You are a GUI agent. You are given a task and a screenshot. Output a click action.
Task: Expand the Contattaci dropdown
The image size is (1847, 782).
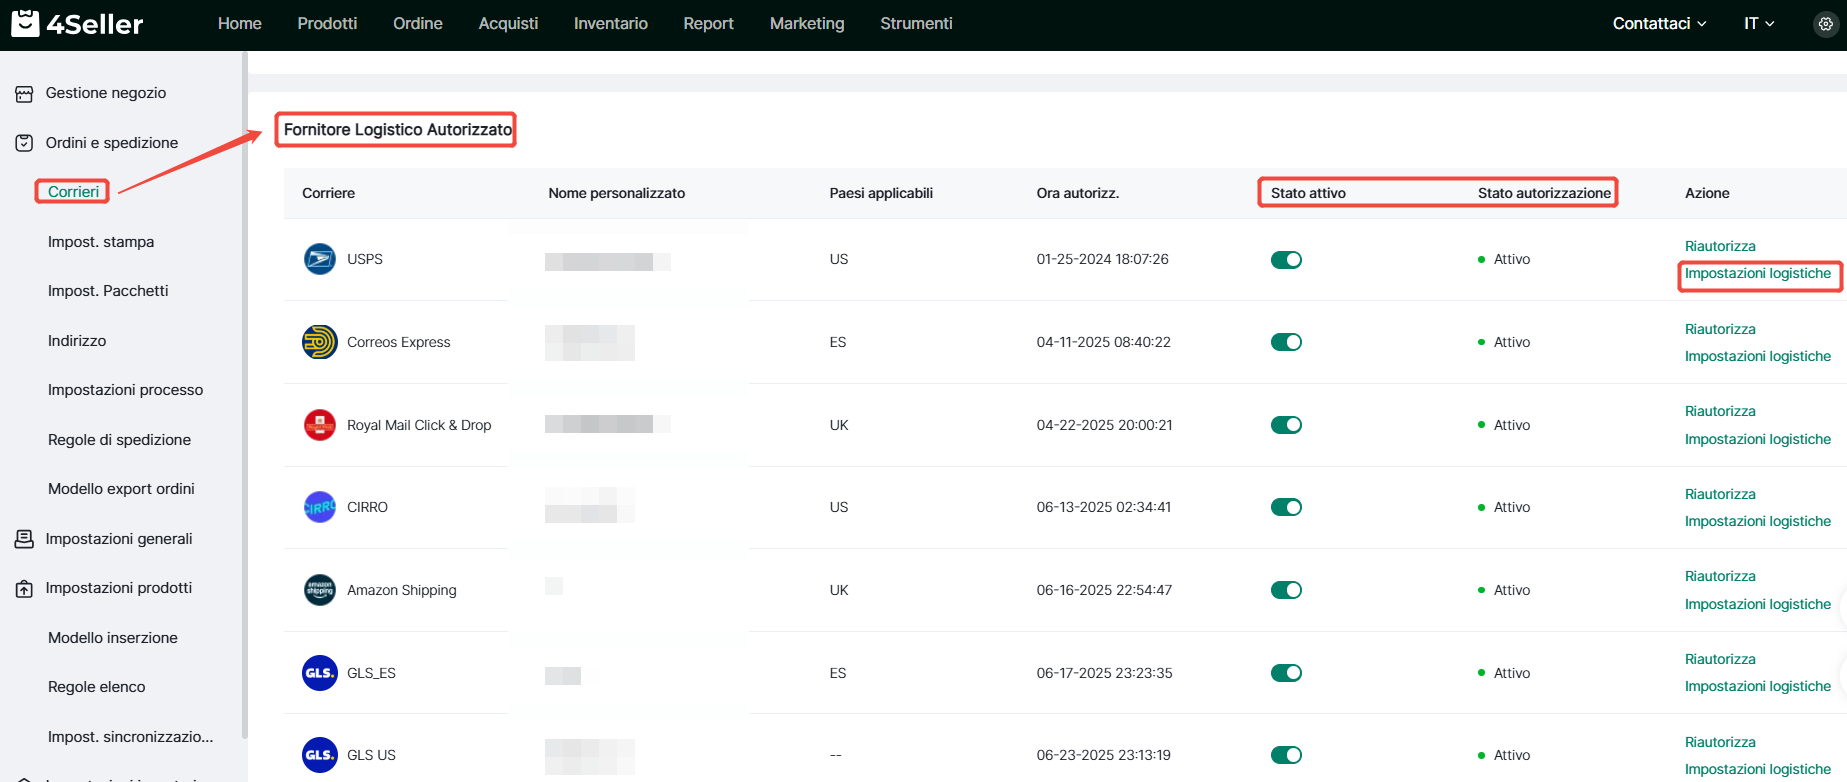[x=1659, y=24]
